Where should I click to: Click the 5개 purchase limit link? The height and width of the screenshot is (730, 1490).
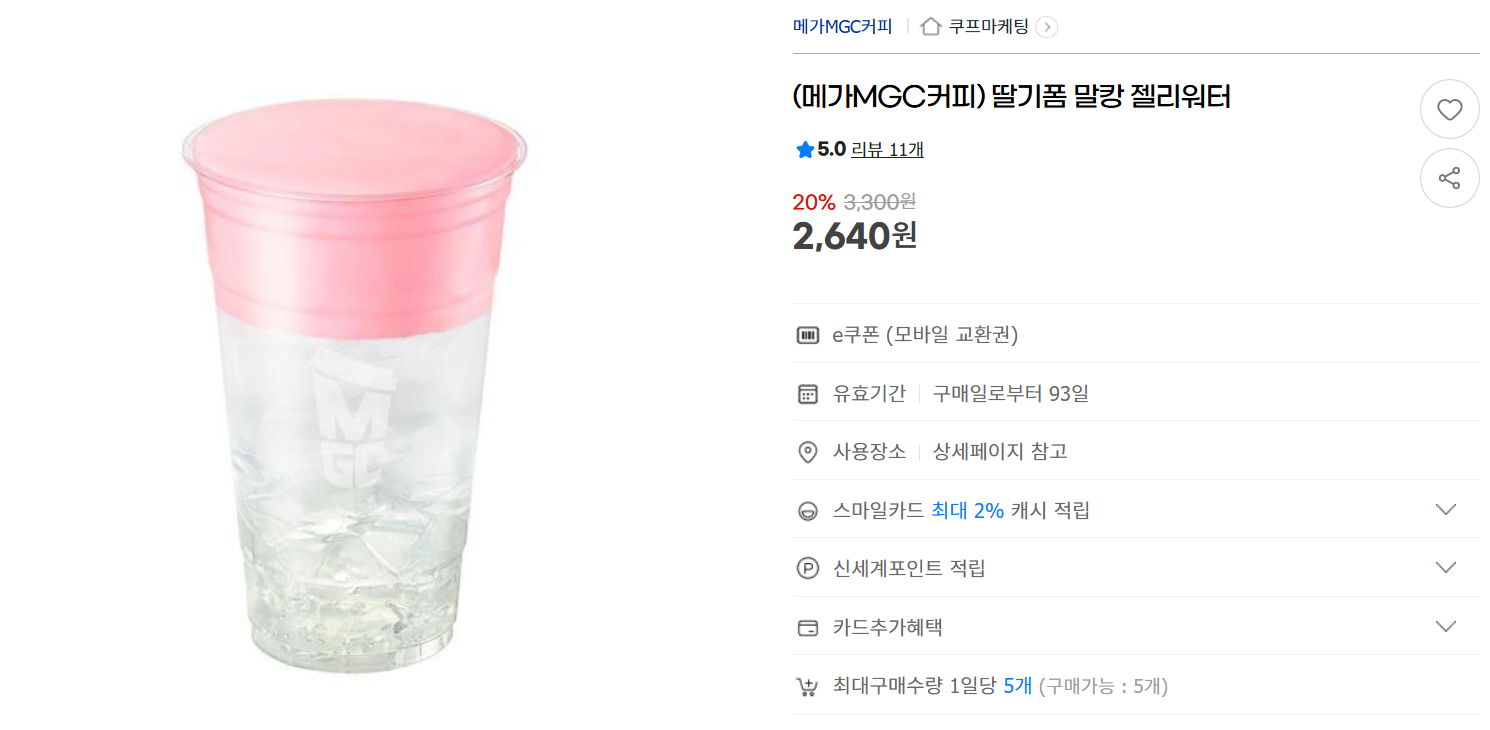[1017, 686]
